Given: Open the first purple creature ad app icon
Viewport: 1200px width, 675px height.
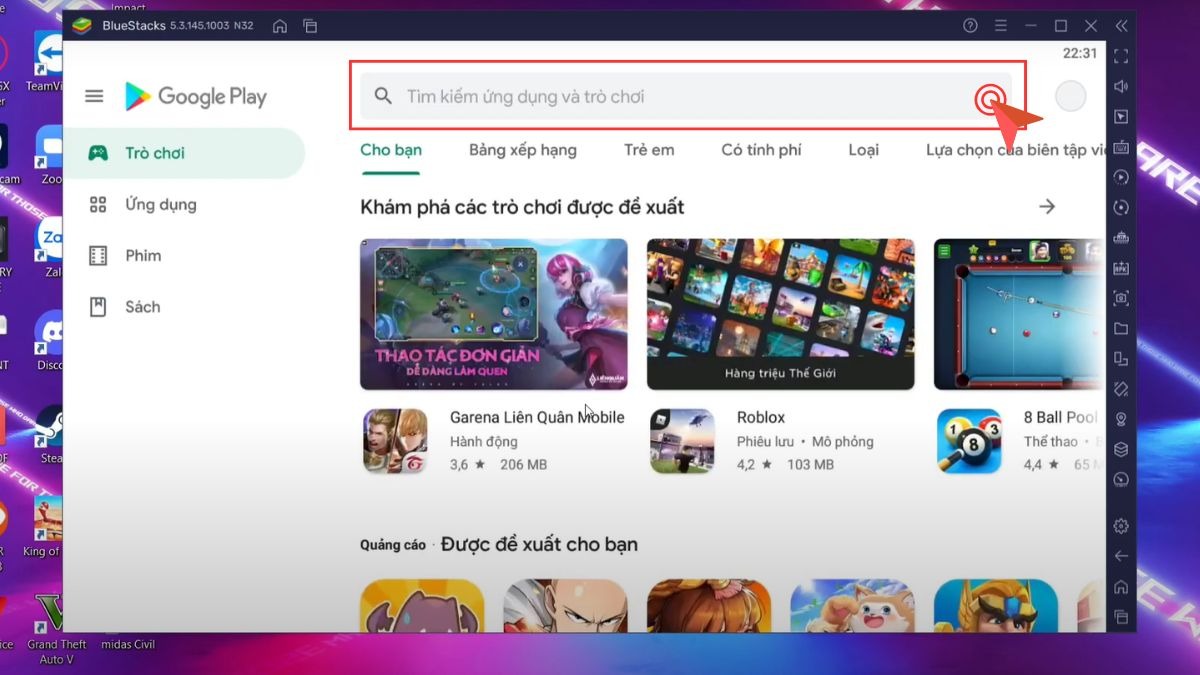Looking at the screenshot, I should (x=422, y=606).
